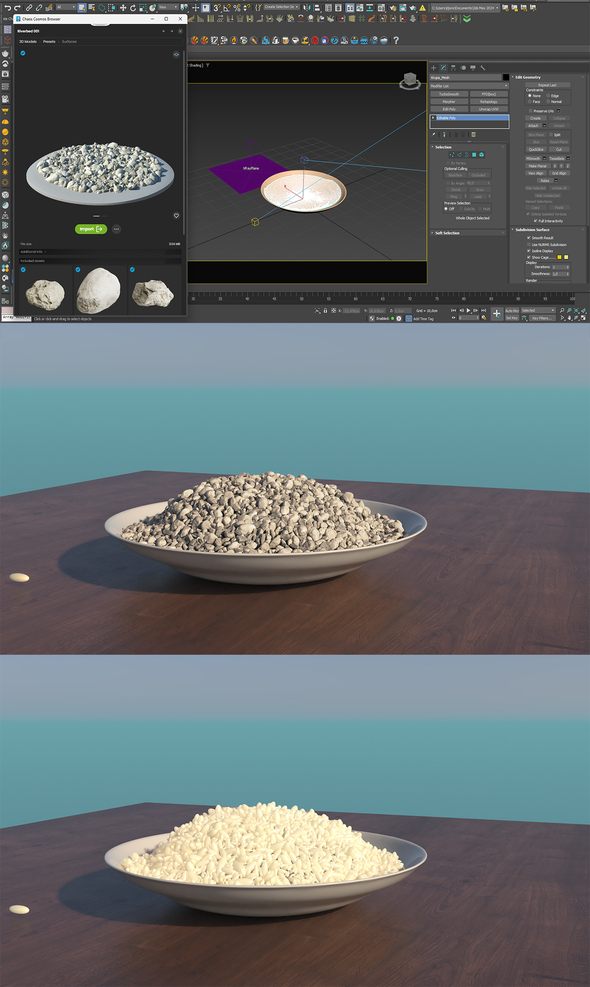Select Vertex sub-object level icon
The width and height of the screenshot is (590, 987).
point(451,154)
